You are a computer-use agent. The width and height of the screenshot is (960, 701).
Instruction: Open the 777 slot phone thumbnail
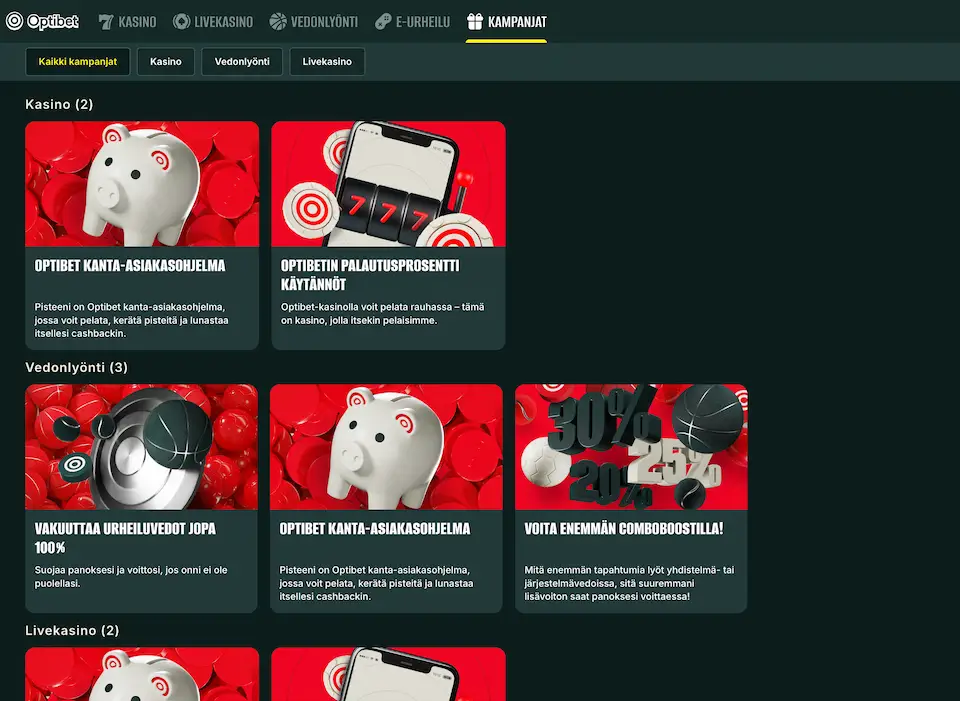coord(388,184)
